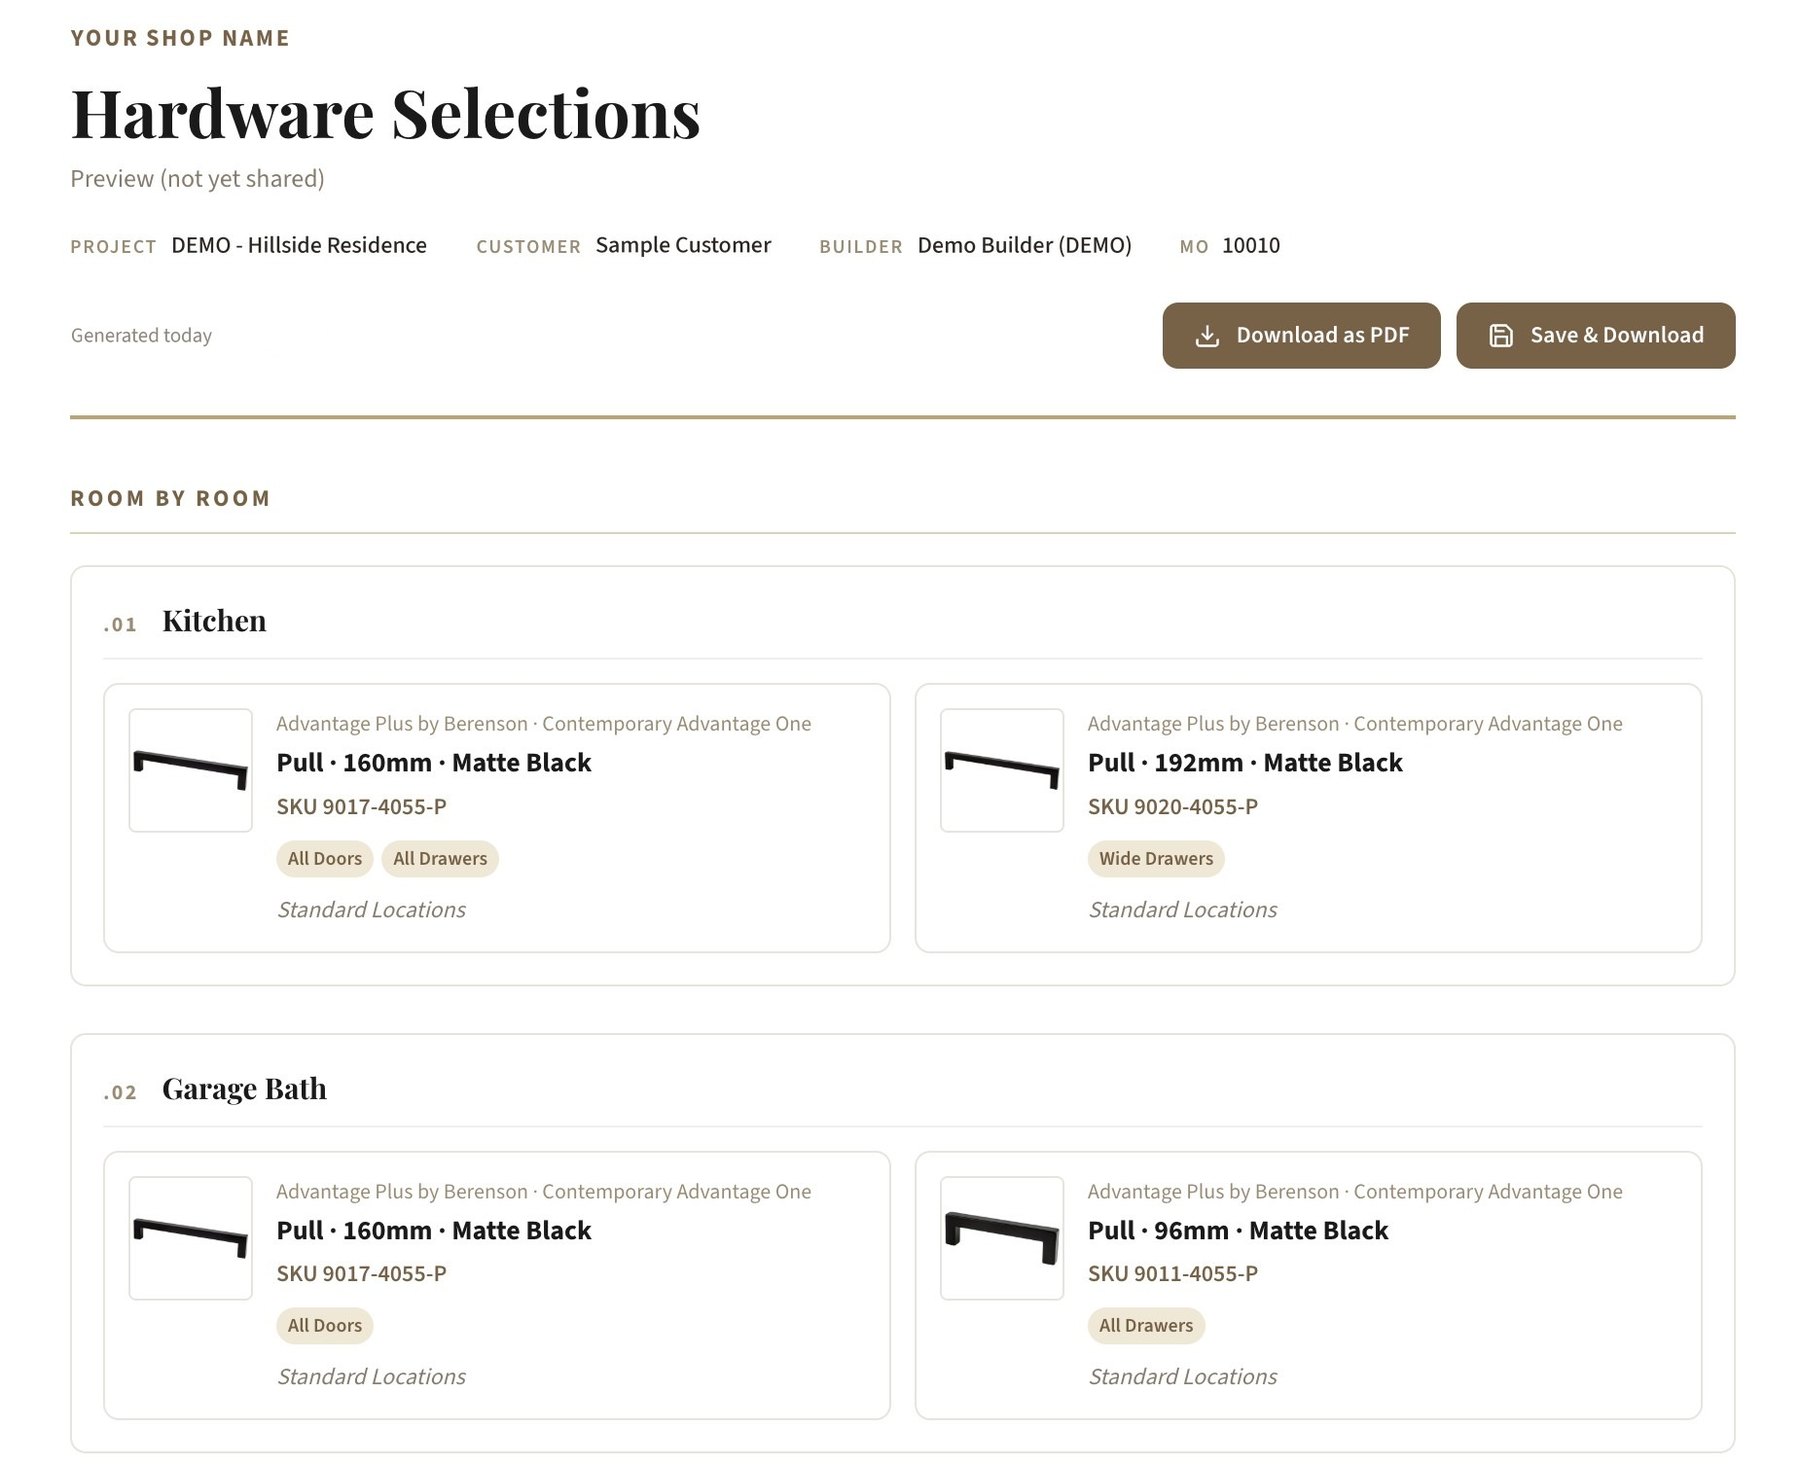Click SKU 9020-4055-P text
Screen dimensions: 1800x1464
coord(1172,806)
